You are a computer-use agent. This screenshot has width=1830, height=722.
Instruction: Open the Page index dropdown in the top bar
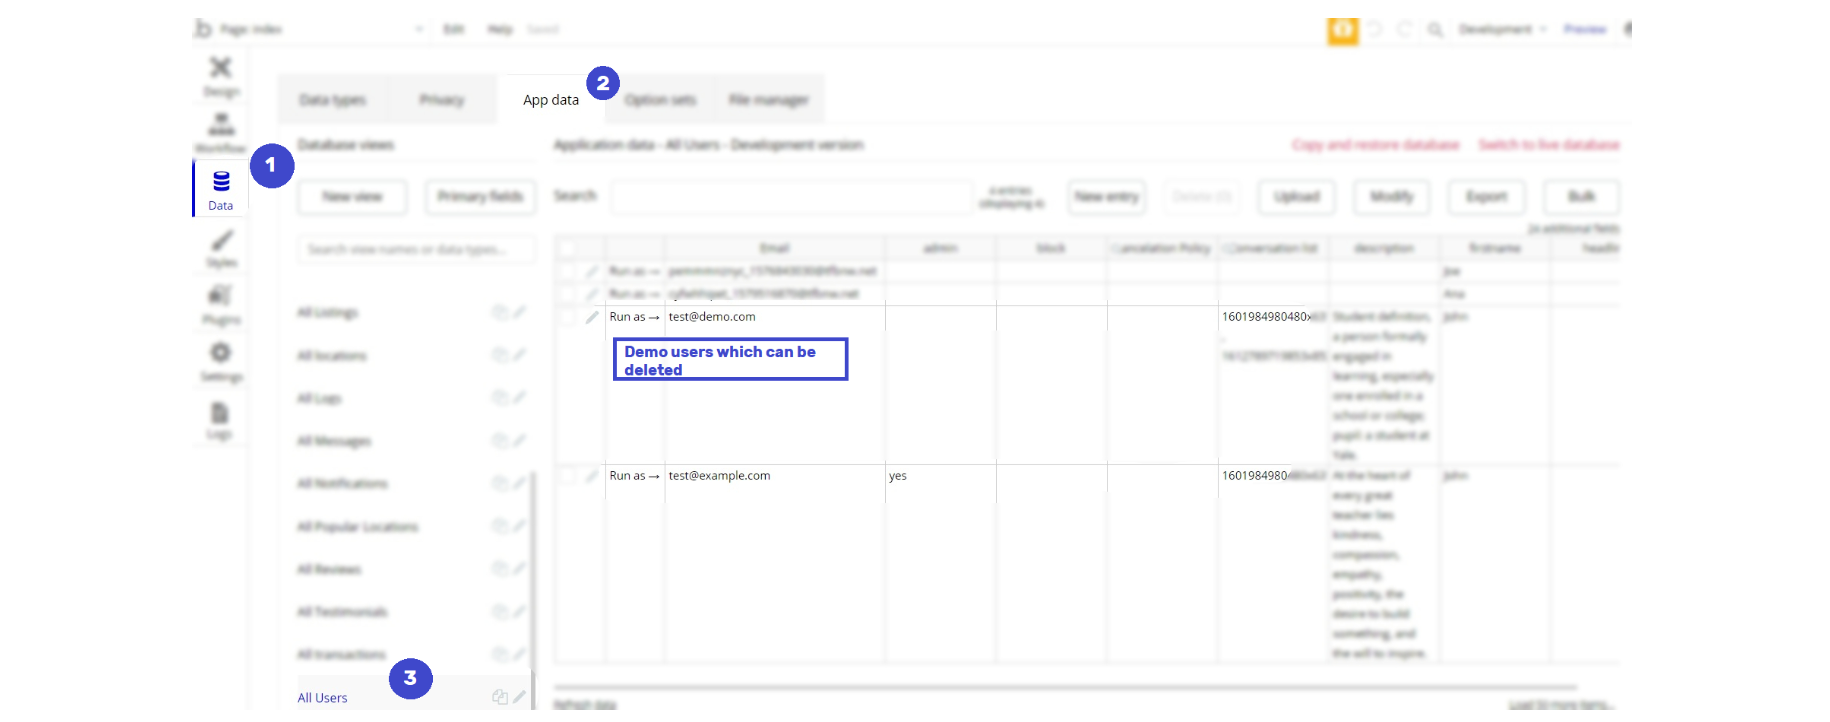click(x=322, y=30)
